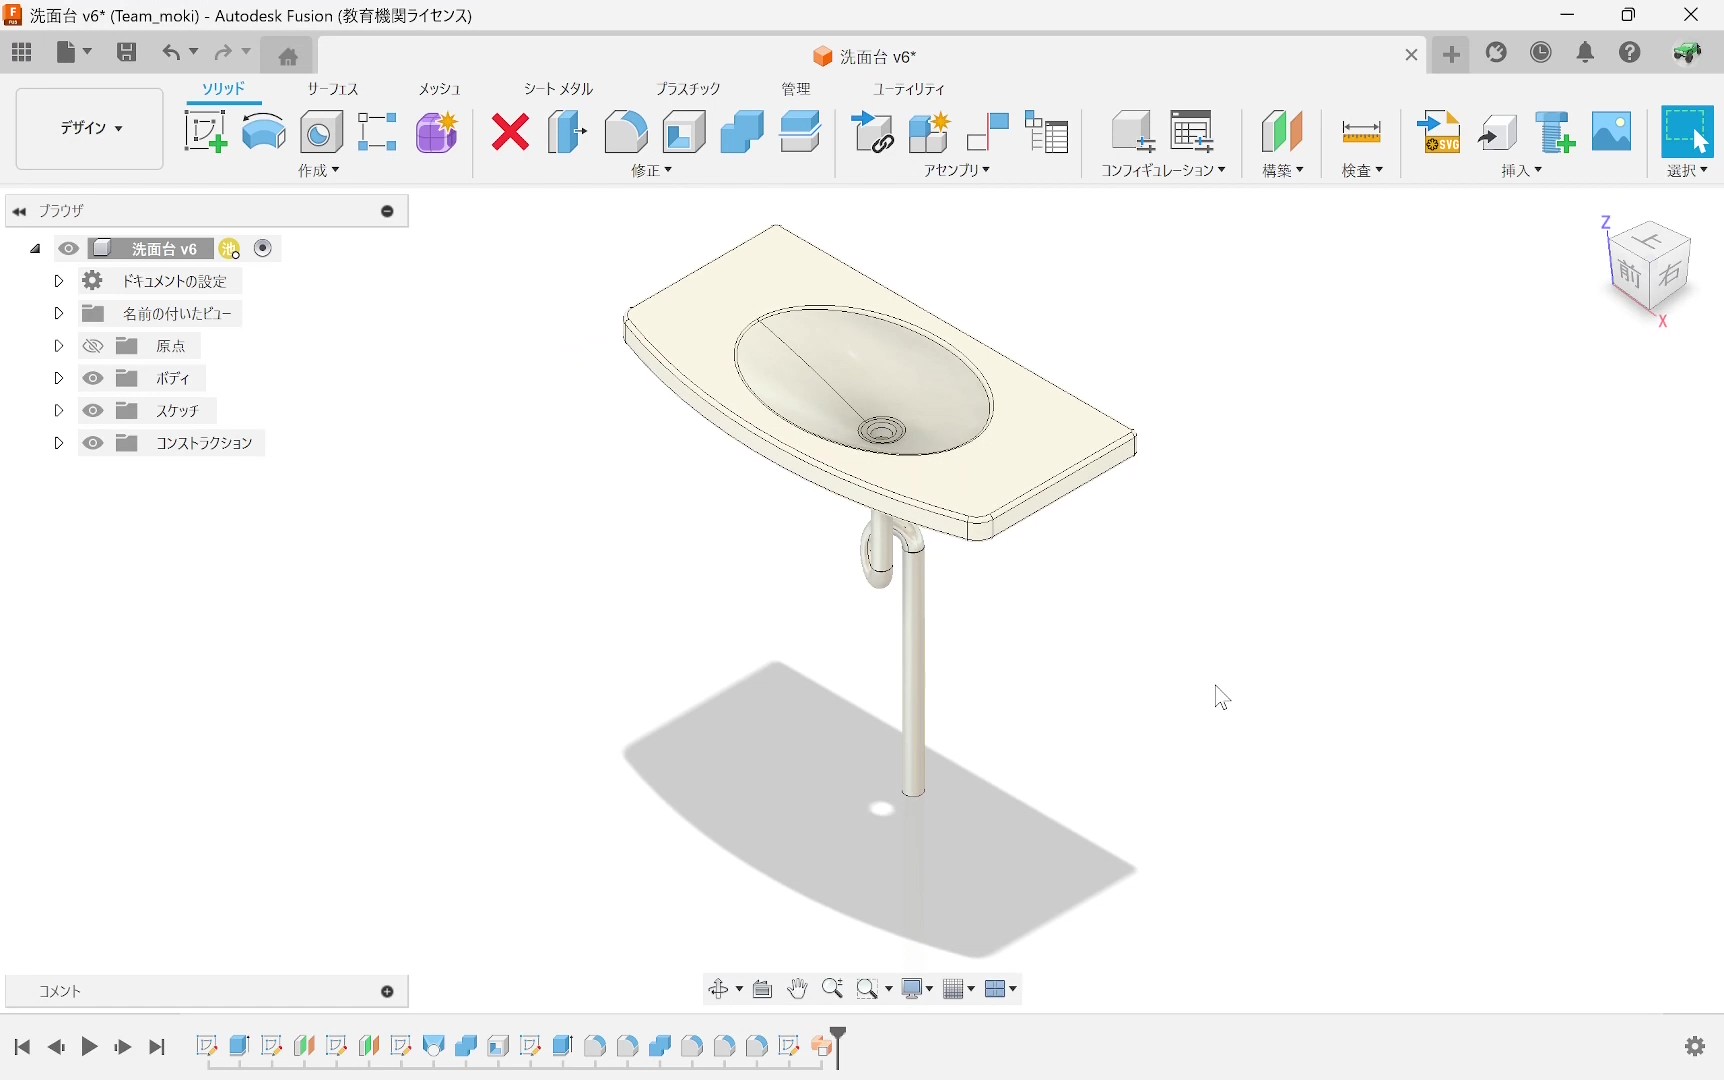Activate the 洗面台 v6 component radio button
Image resolution: width=1724 pixels, height=1080 pixels.
(x=263, y=249)
